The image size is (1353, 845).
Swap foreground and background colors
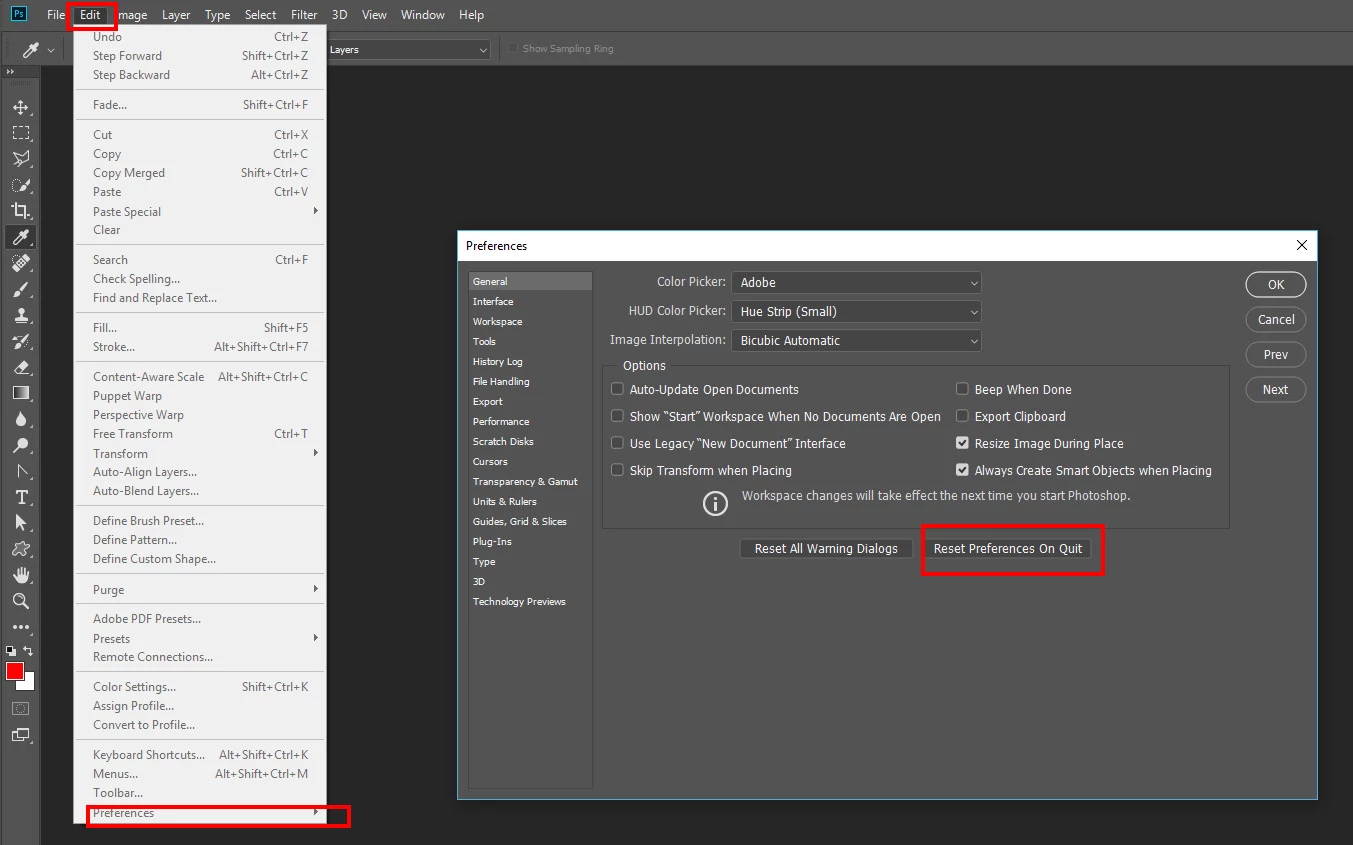click(29, 651)
